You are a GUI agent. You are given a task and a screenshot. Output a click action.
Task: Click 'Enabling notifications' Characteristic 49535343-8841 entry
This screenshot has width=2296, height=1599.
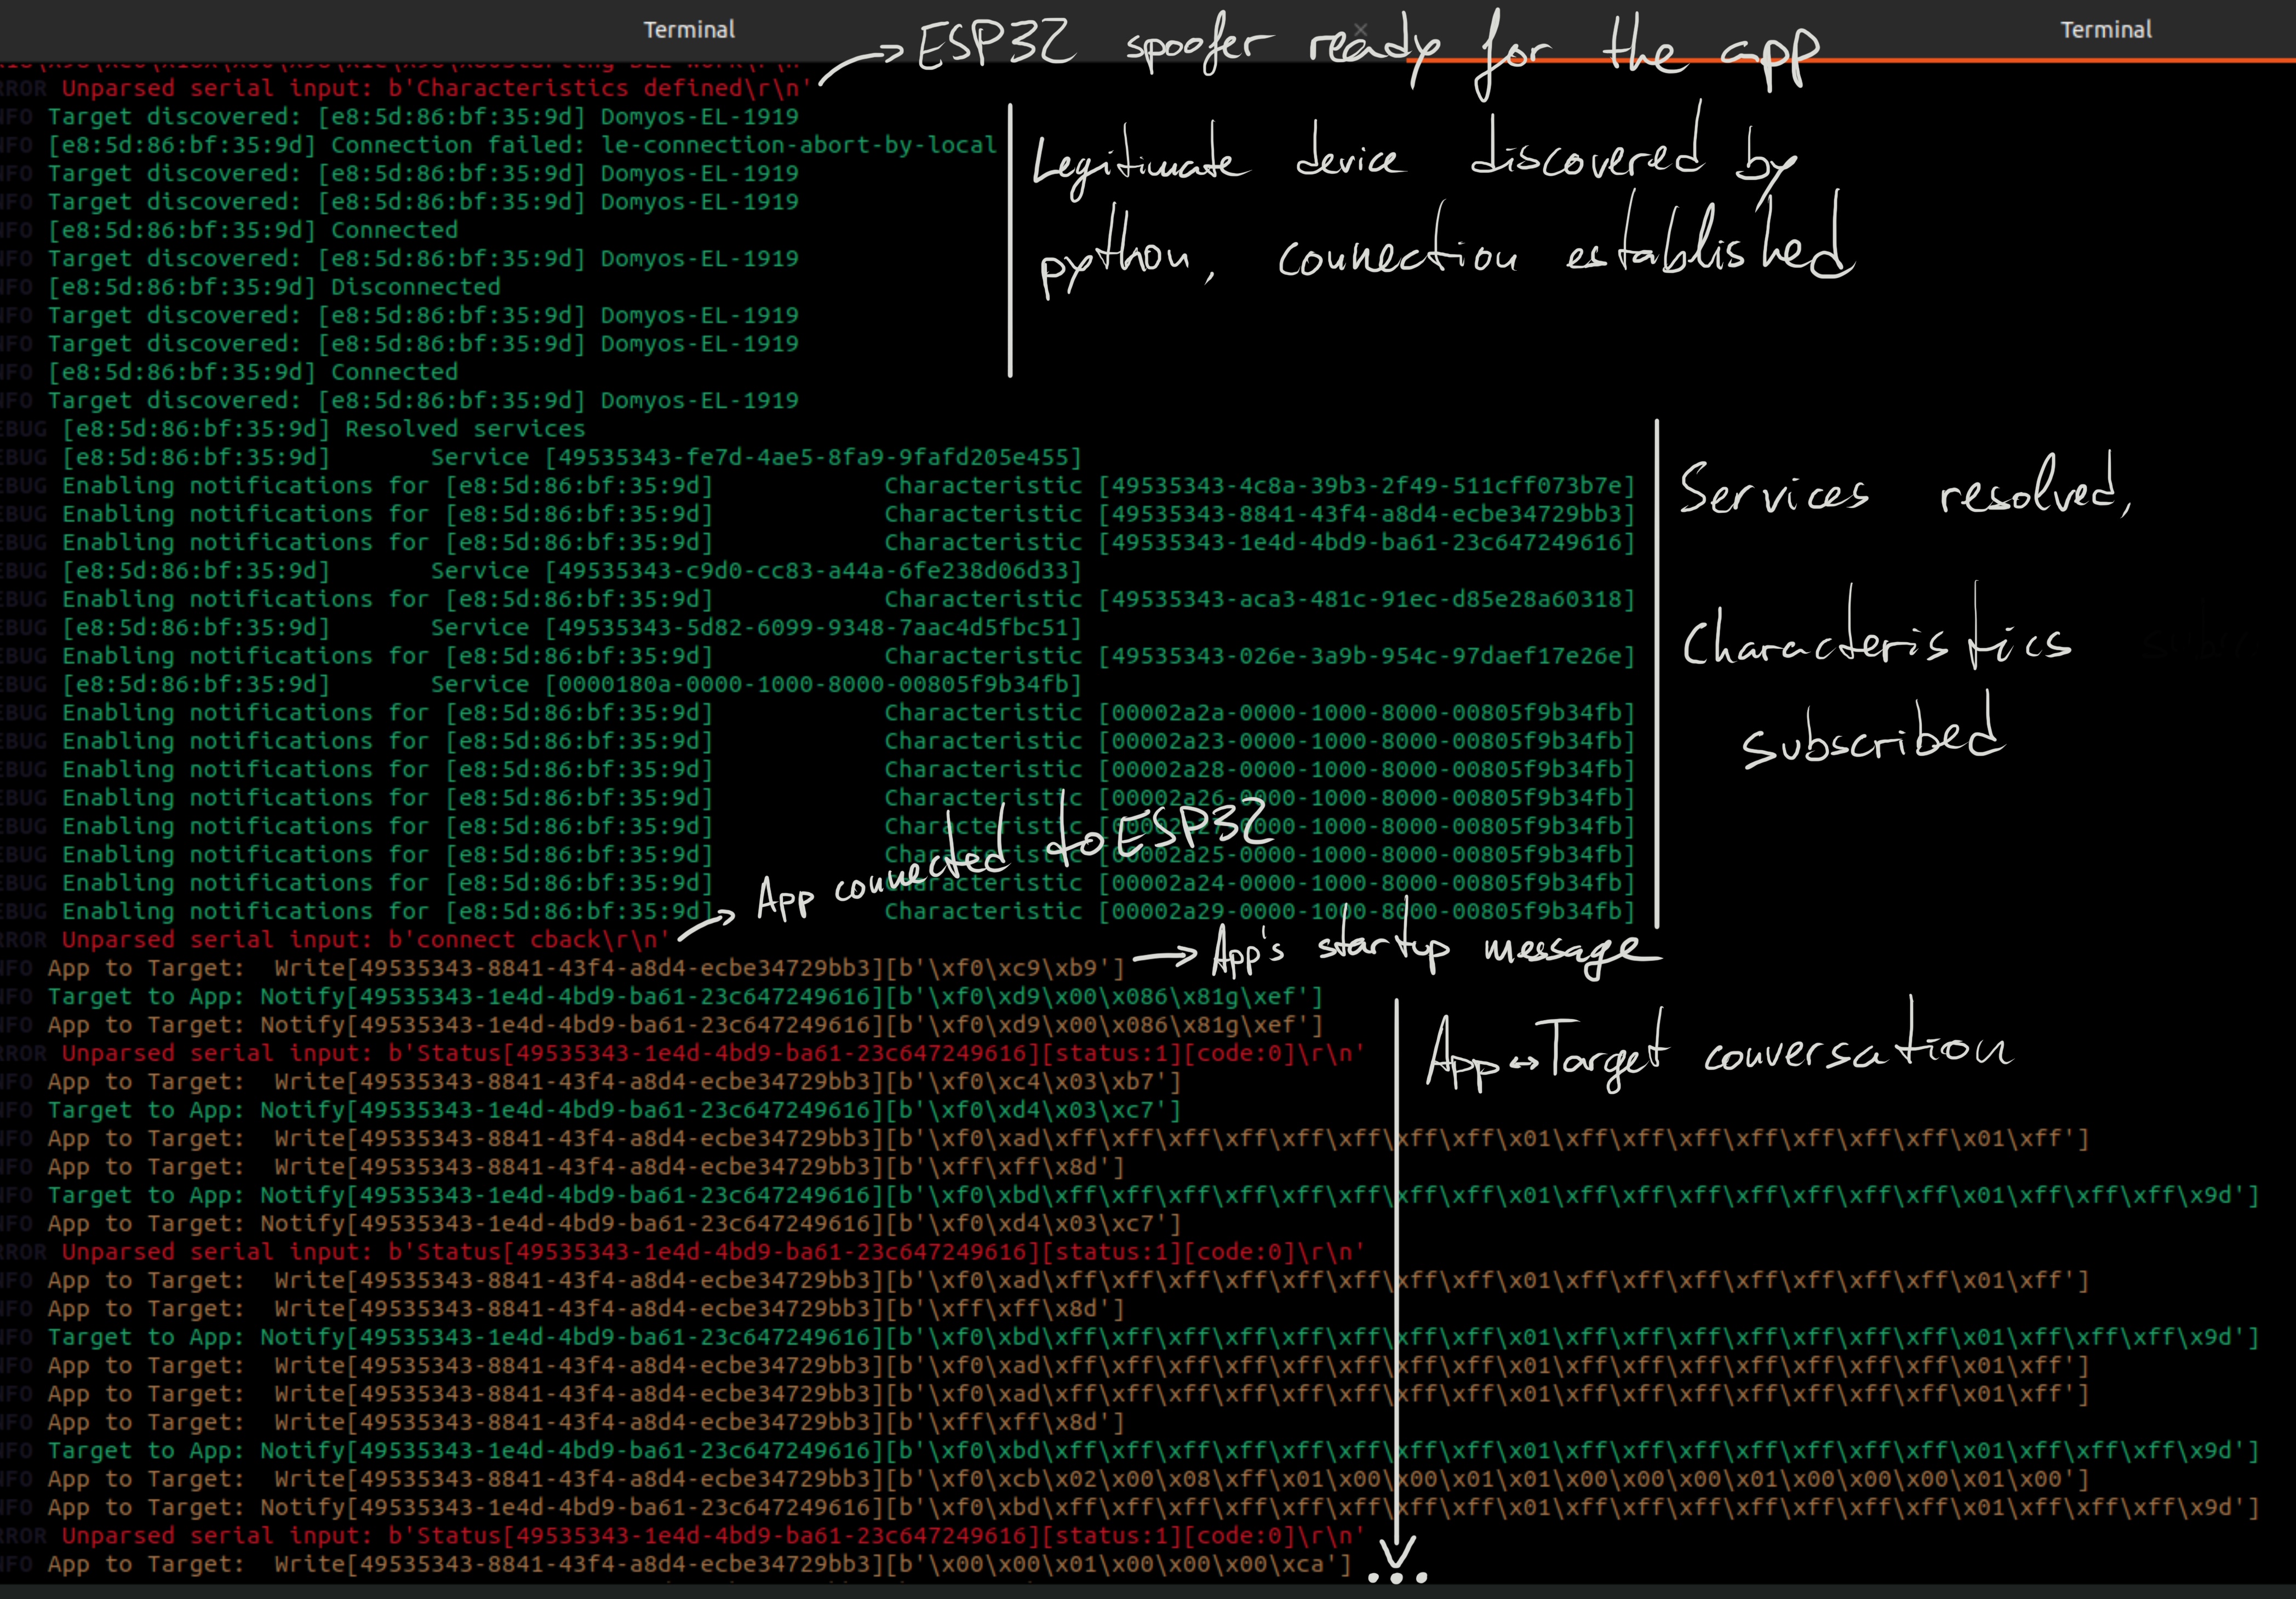[x=818, y=514]
